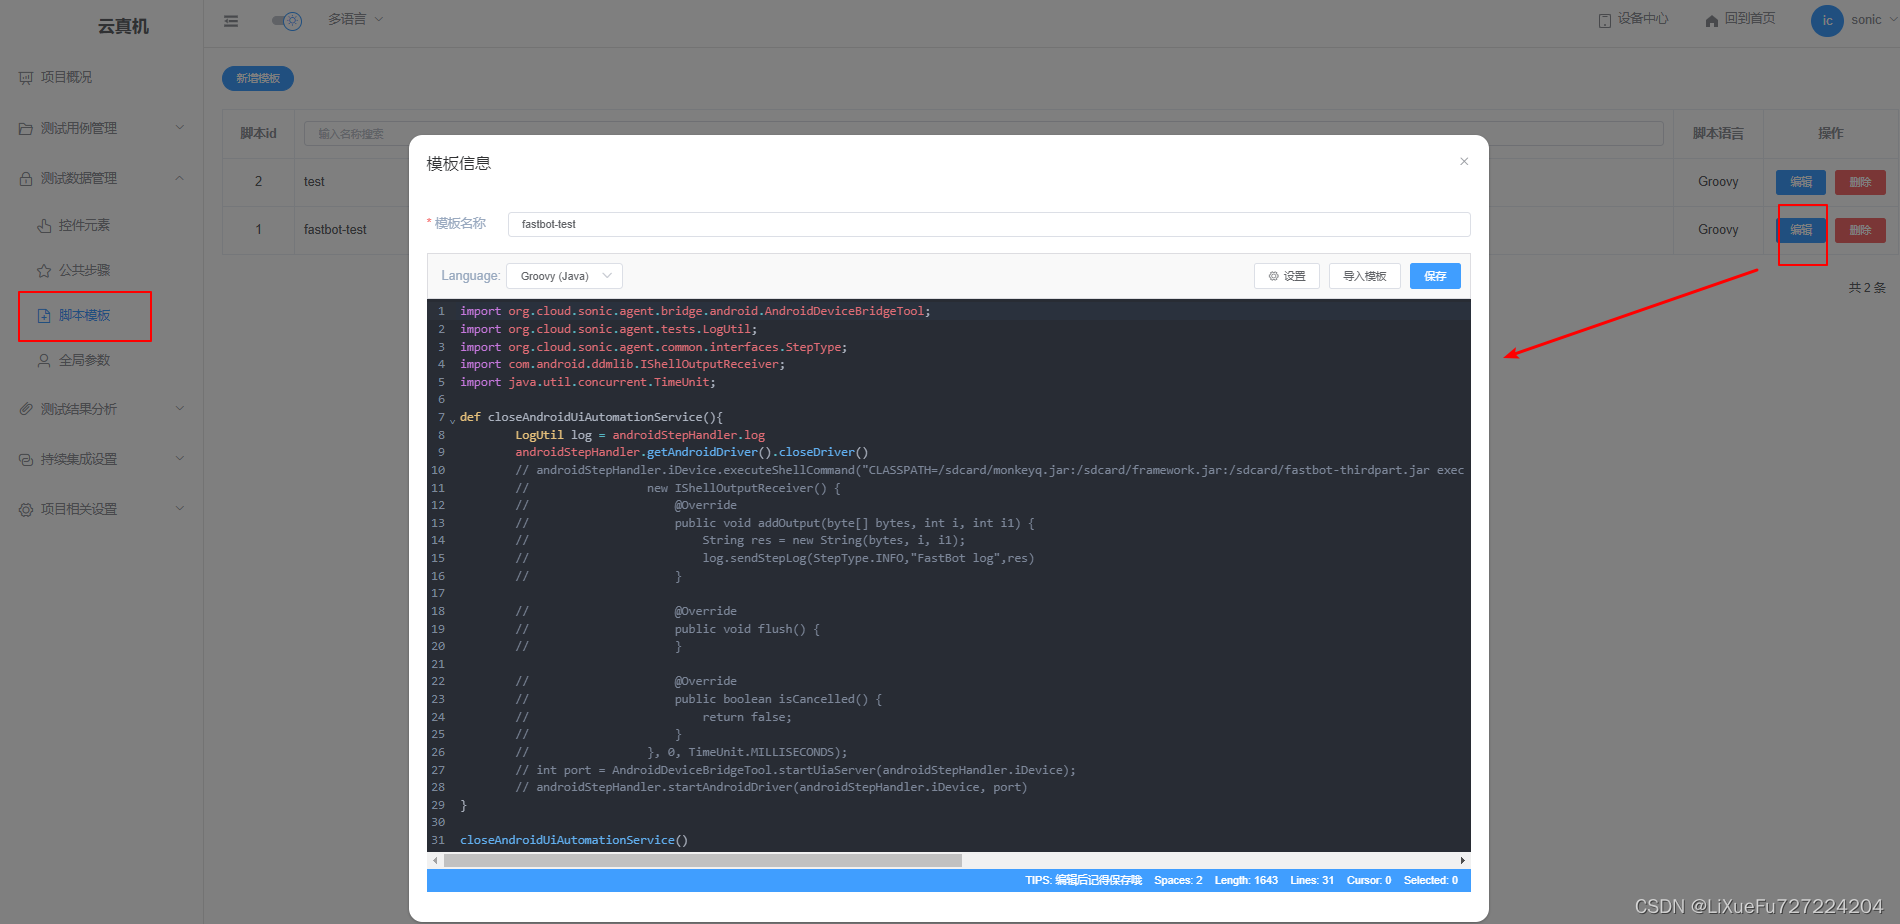Image resolution: width=1900 pixels, height=924 pixels.
Task: Click the 设置 settings button
Action: click(1287, 276)
